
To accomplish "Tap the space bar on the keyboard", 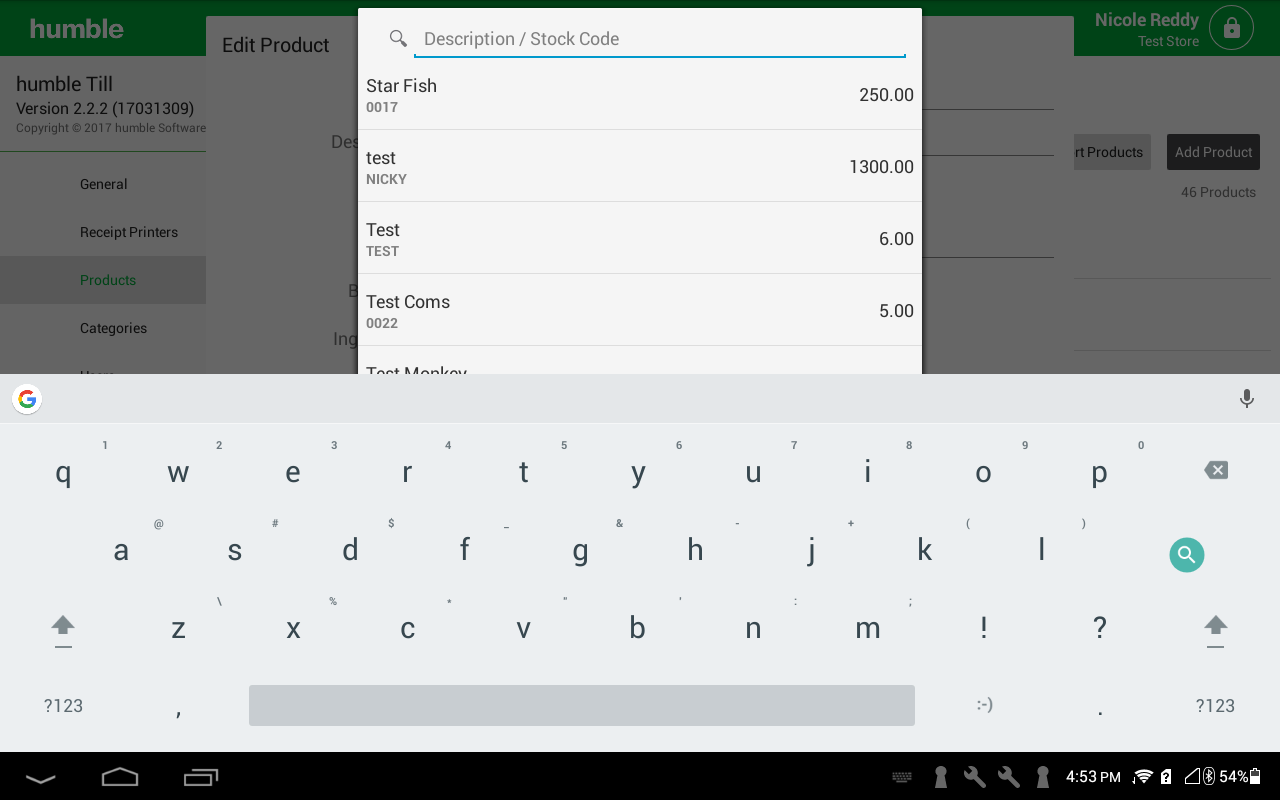I will [582, 705].
